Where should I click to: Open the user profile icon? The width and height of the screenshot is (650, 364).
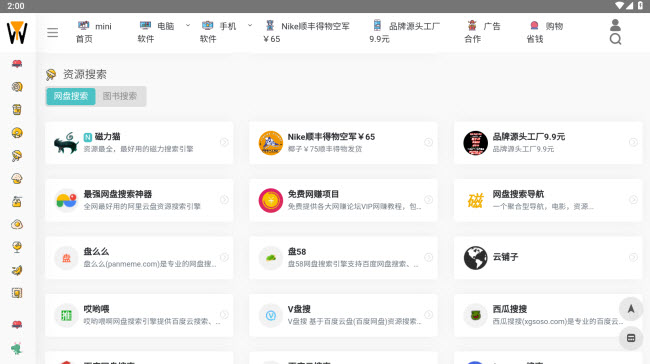[x=615, y=25]
